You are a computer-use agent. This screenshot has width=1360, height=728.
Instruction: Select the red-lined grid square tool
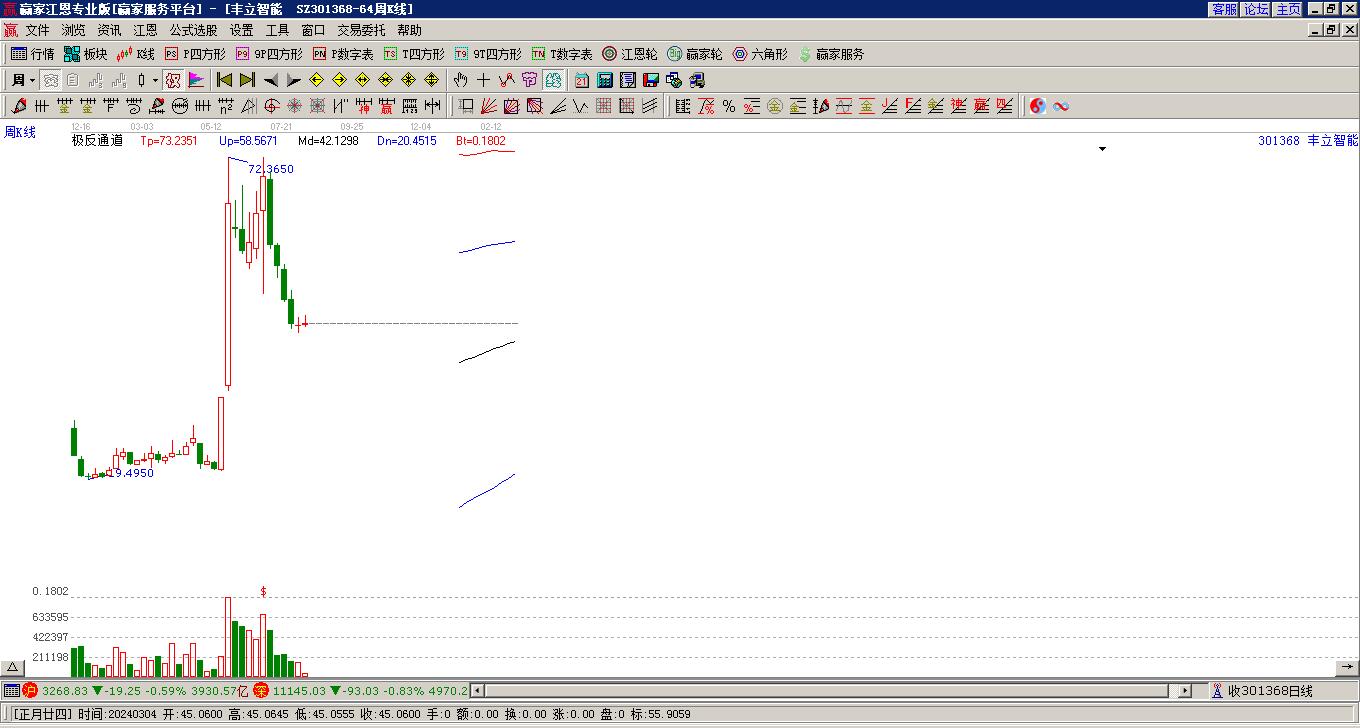(603, 106)
